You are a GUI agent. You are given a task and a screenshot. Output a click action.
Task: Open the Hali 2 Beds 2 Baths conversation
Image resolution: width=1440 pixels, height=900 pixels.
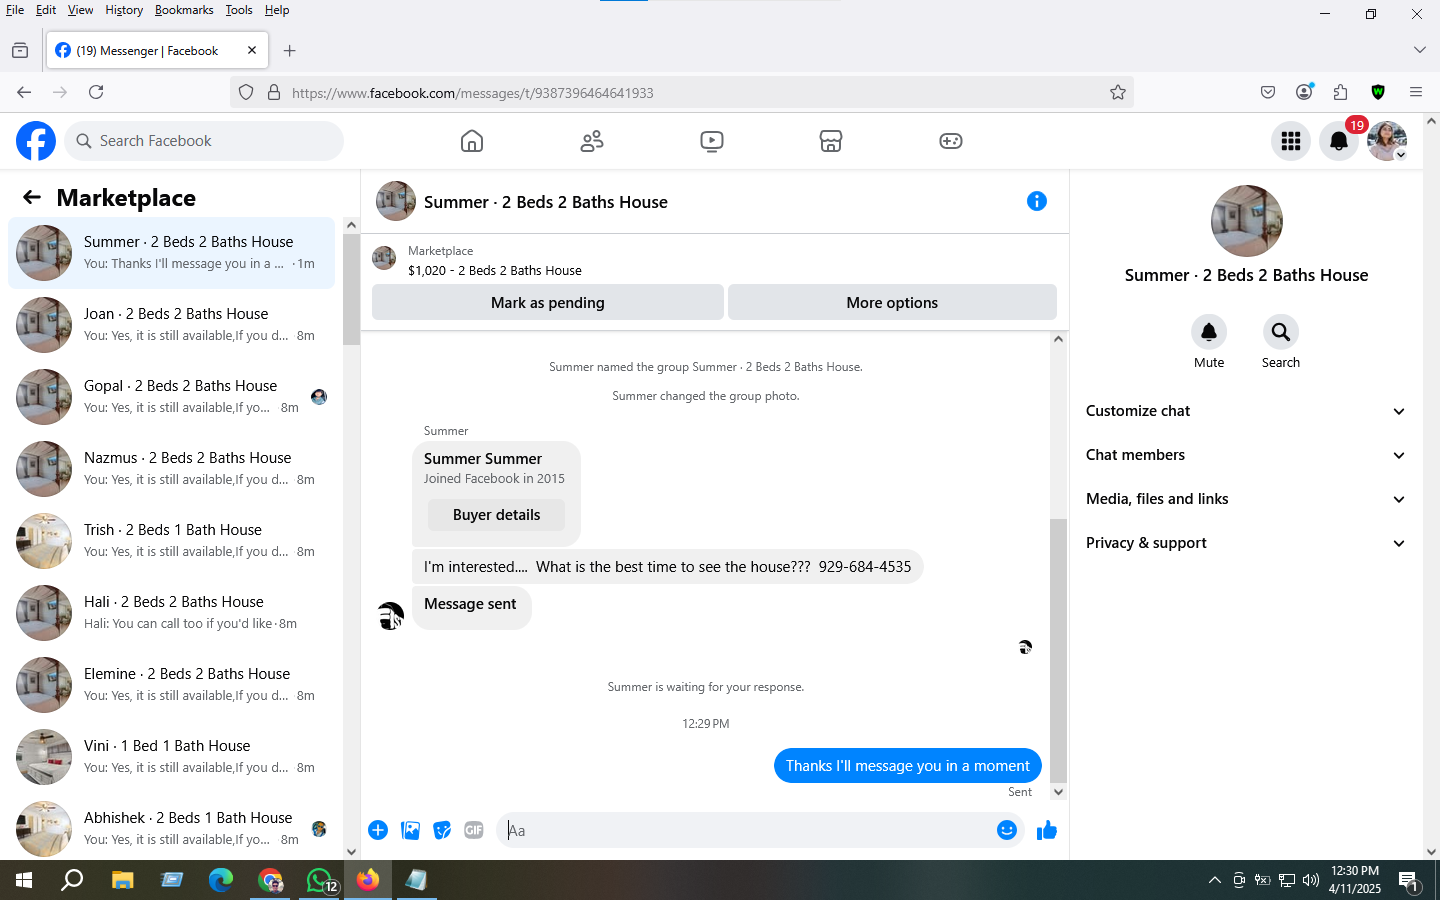point(172,613)
